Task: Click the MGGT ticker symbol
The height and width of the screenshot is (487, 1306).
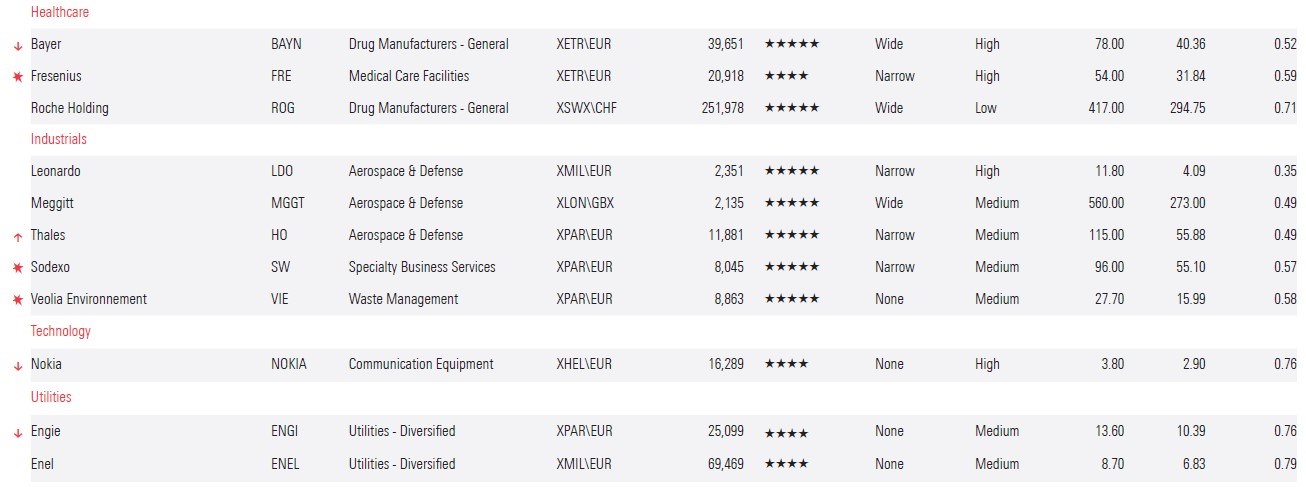Action: click(287, 203)
